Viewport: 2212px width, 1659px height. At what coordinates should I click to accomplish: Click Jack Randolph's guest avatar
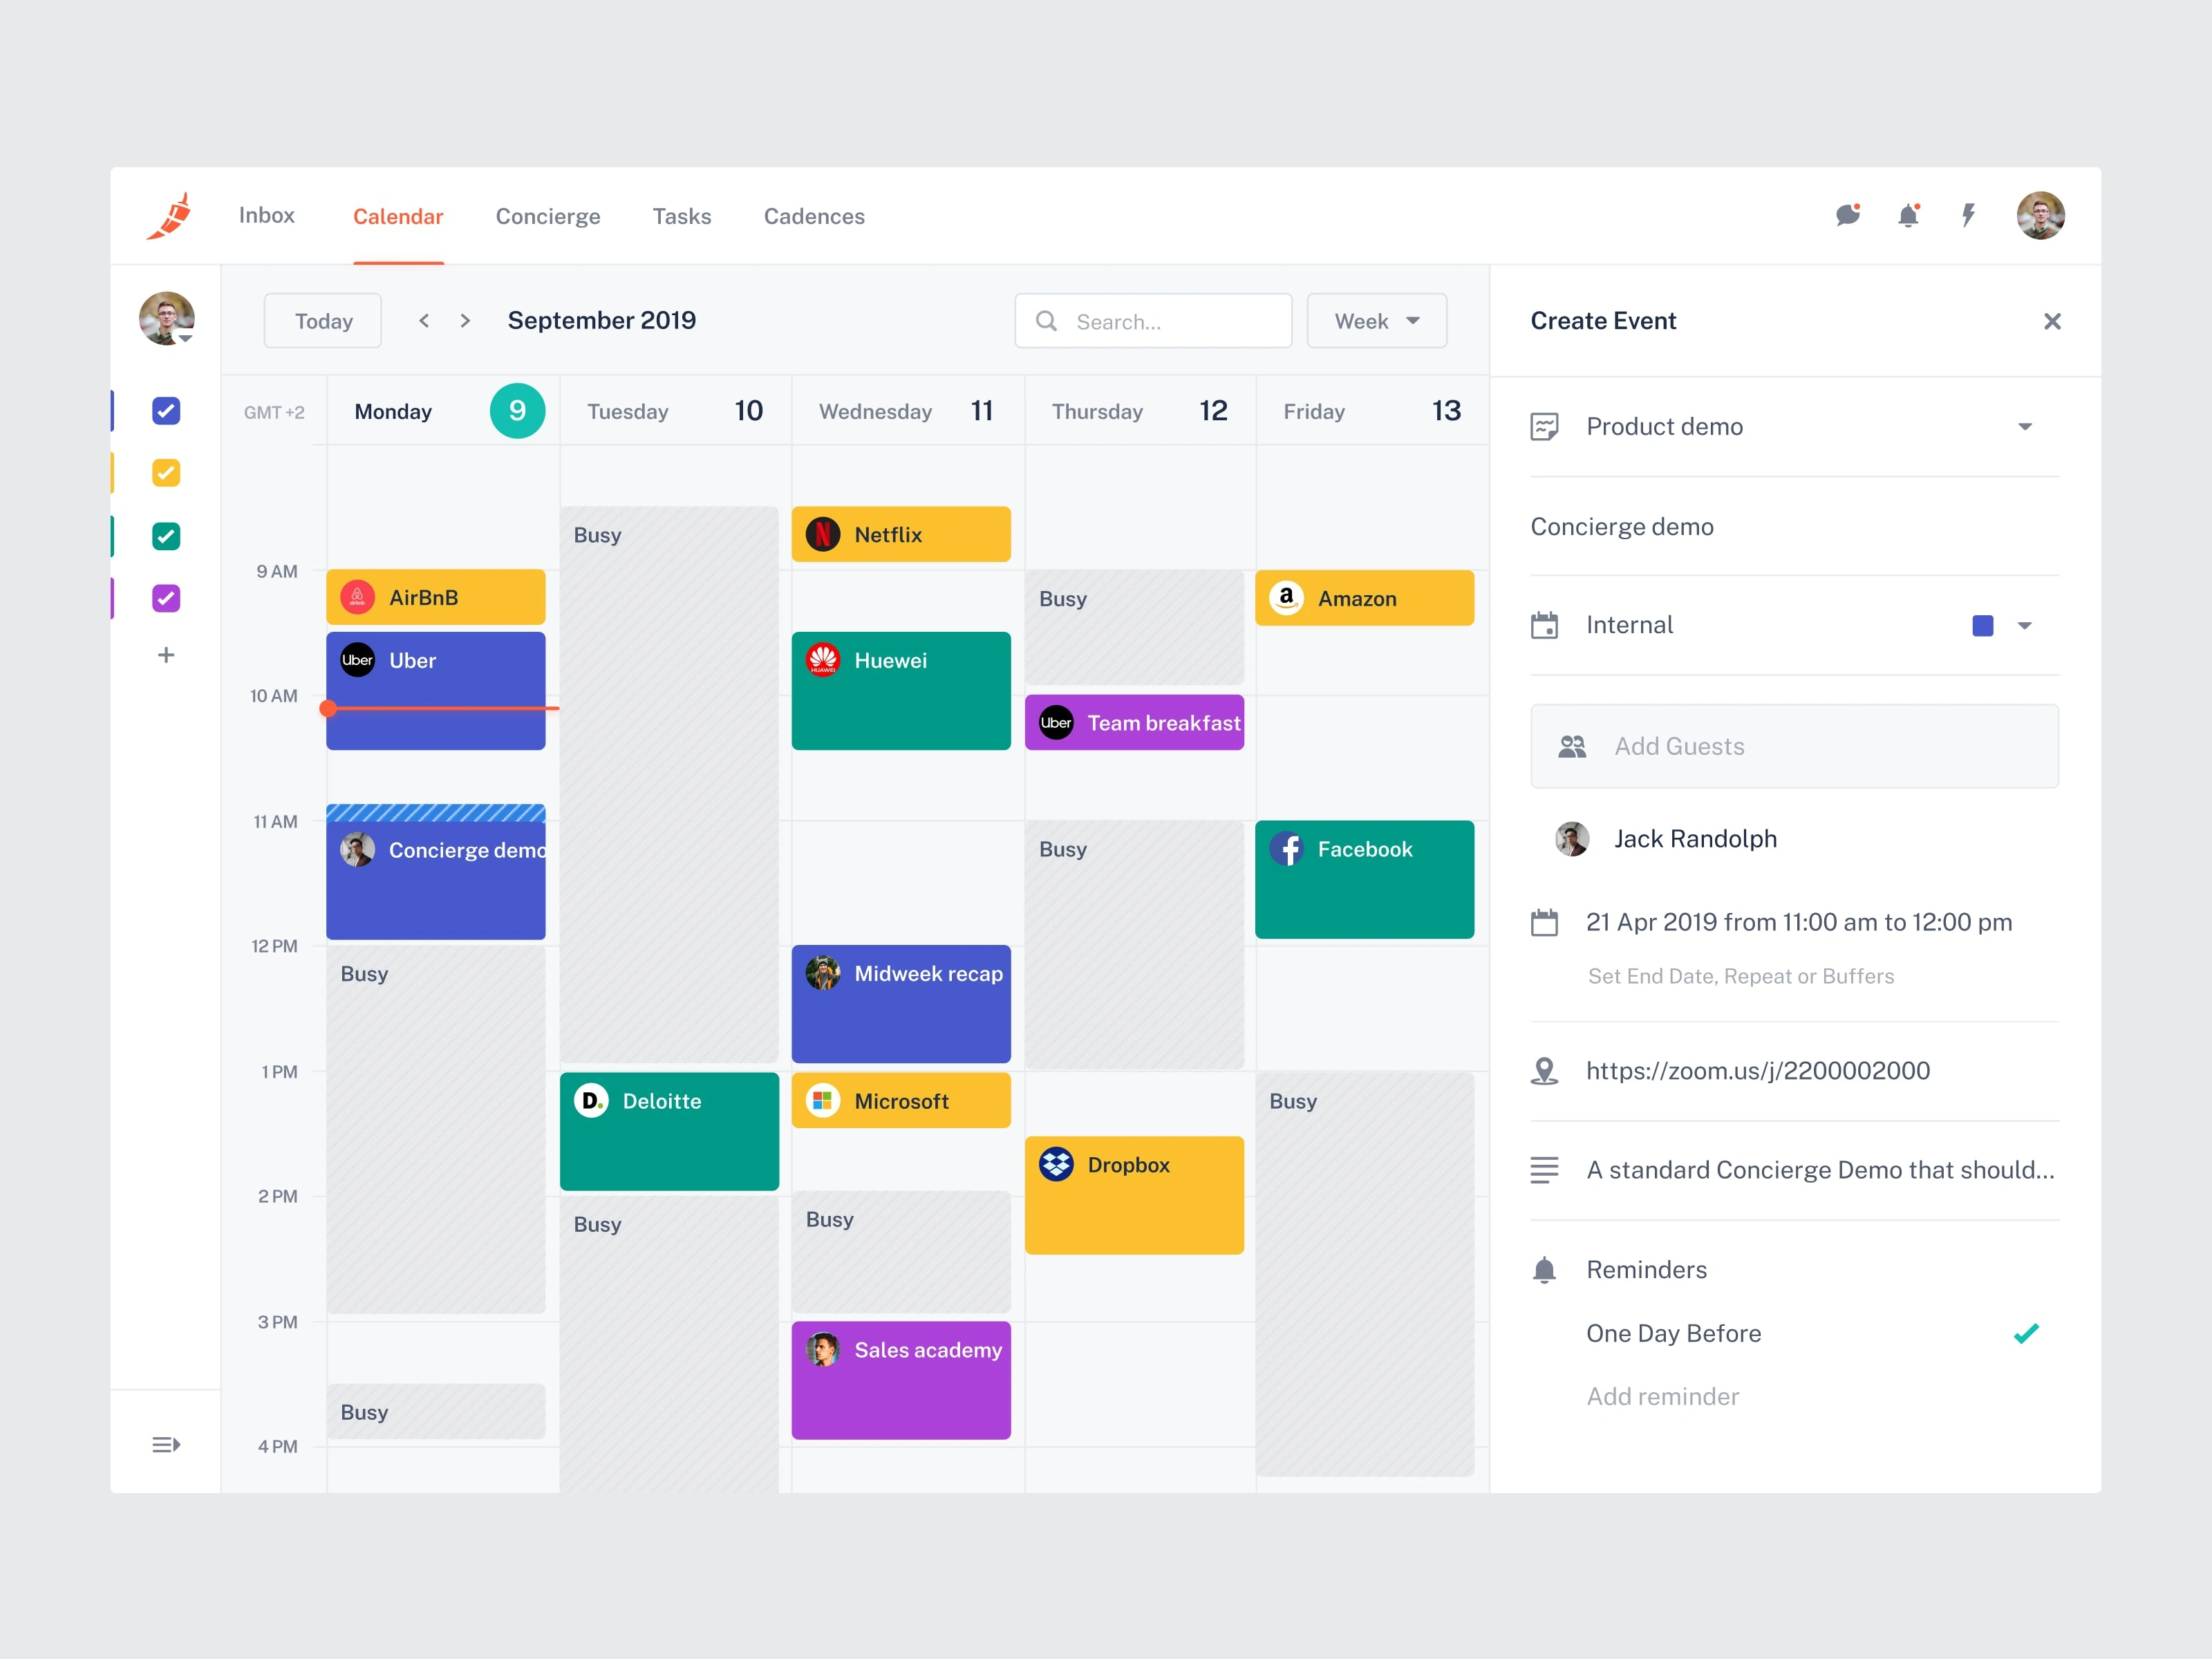pyautogui.click(x=1572, y=839)
